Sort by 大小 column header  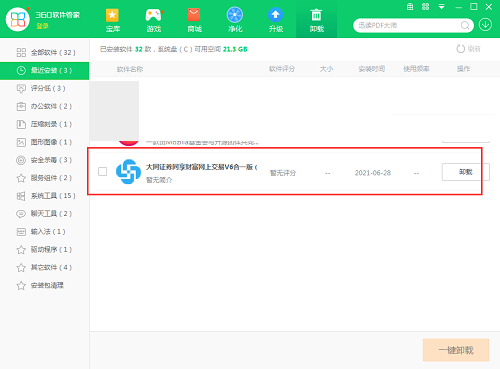326,69
